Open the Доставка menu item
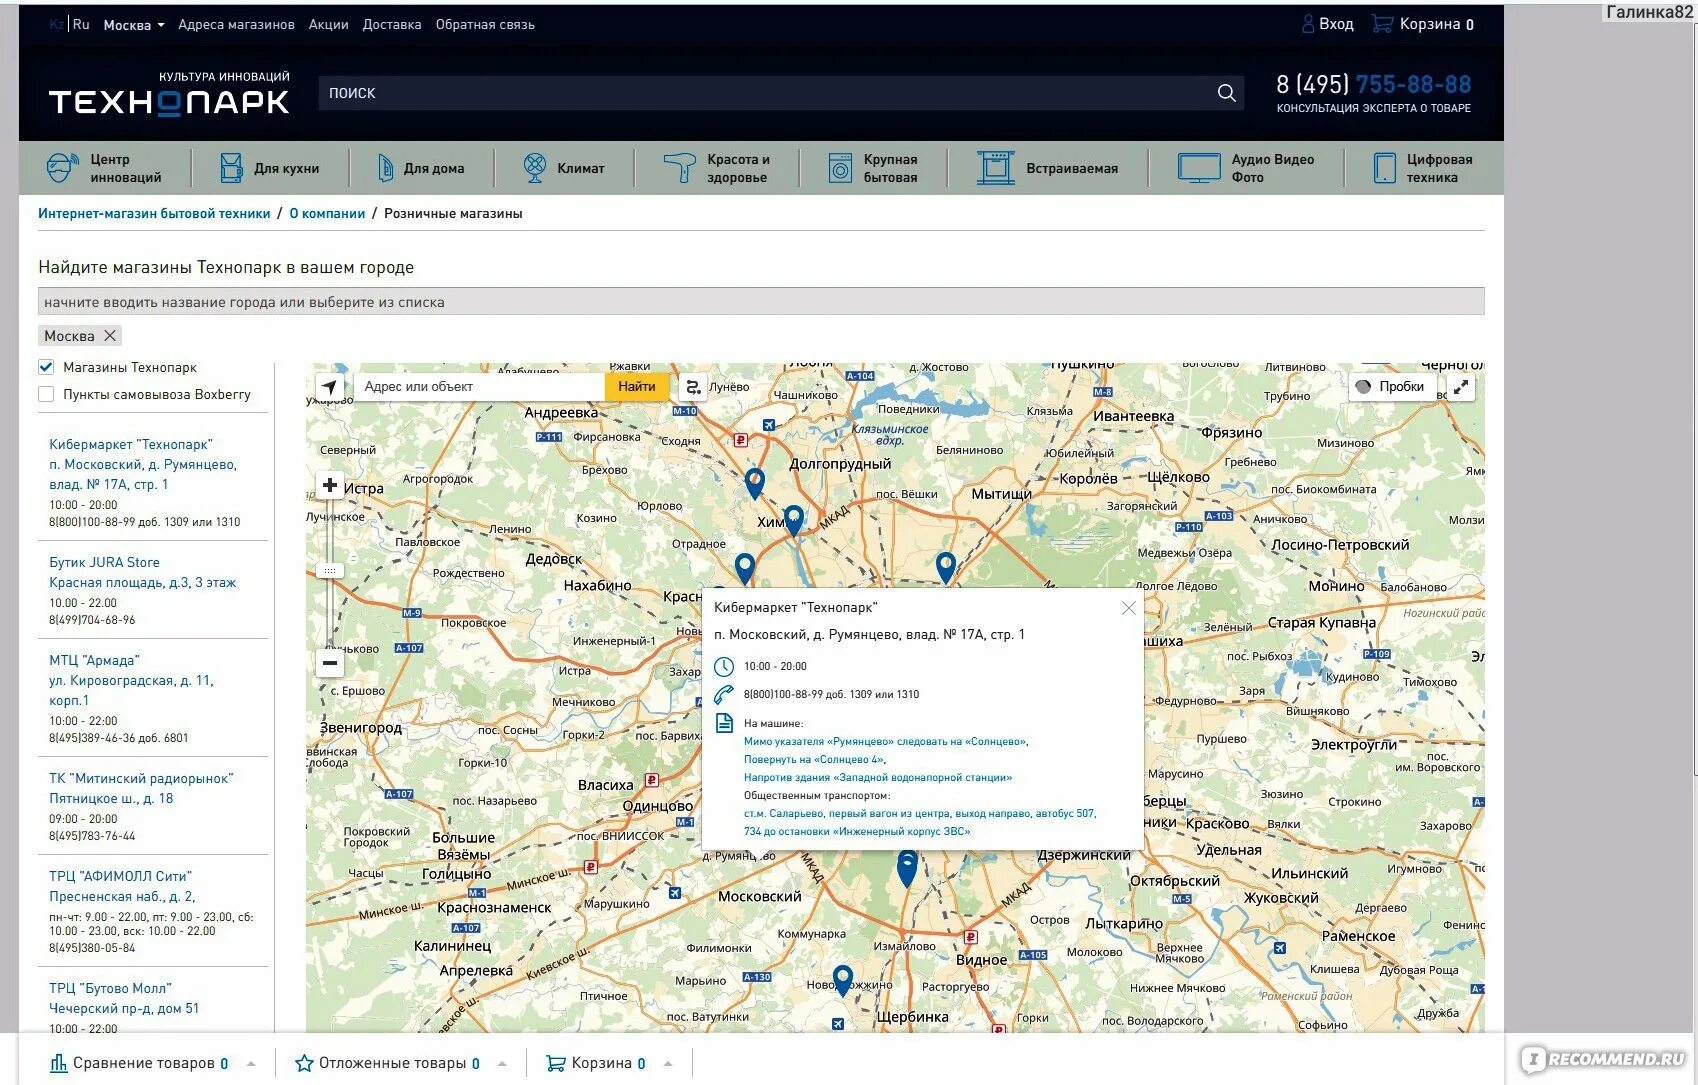This screenshot has width=1698, height=1085. (x=392, y=25)
